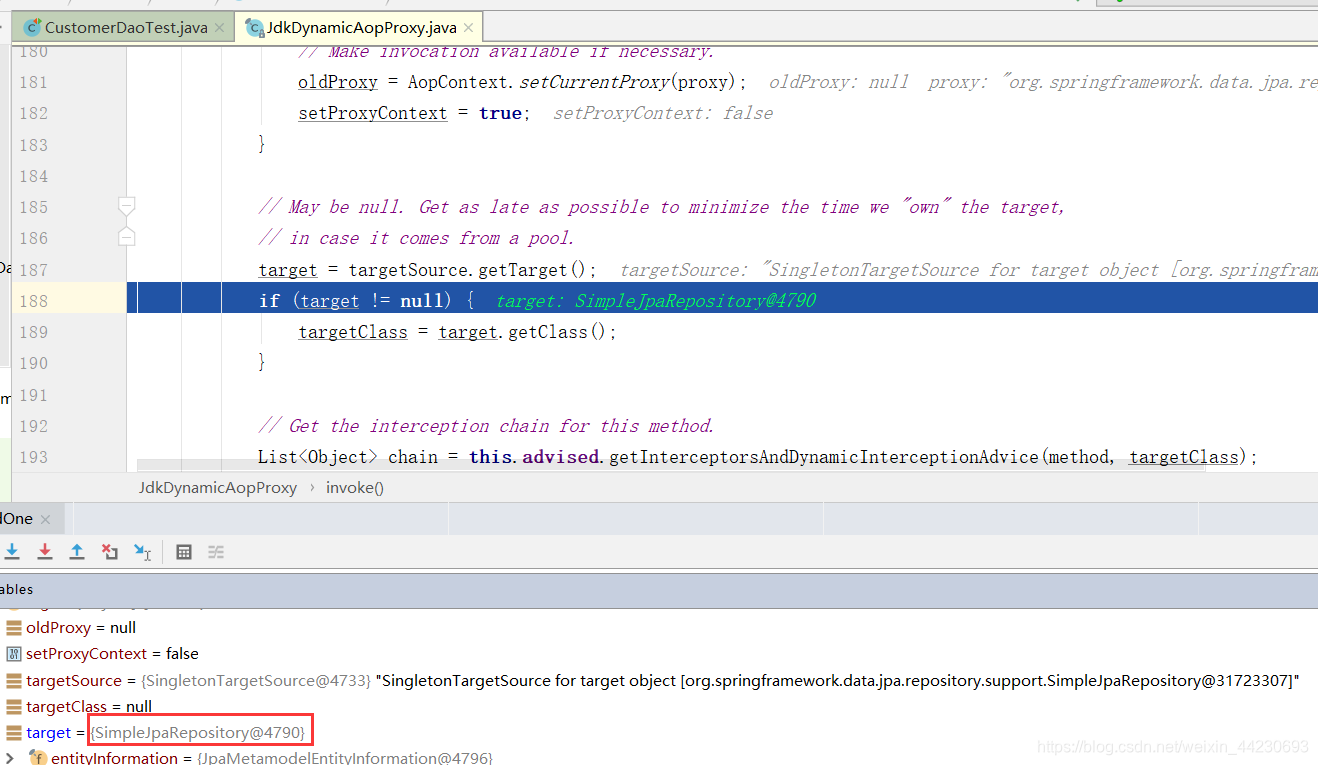Close the debug session tab ending in One
Screen dimensions: 1318x765
click(x=47, y=519)
